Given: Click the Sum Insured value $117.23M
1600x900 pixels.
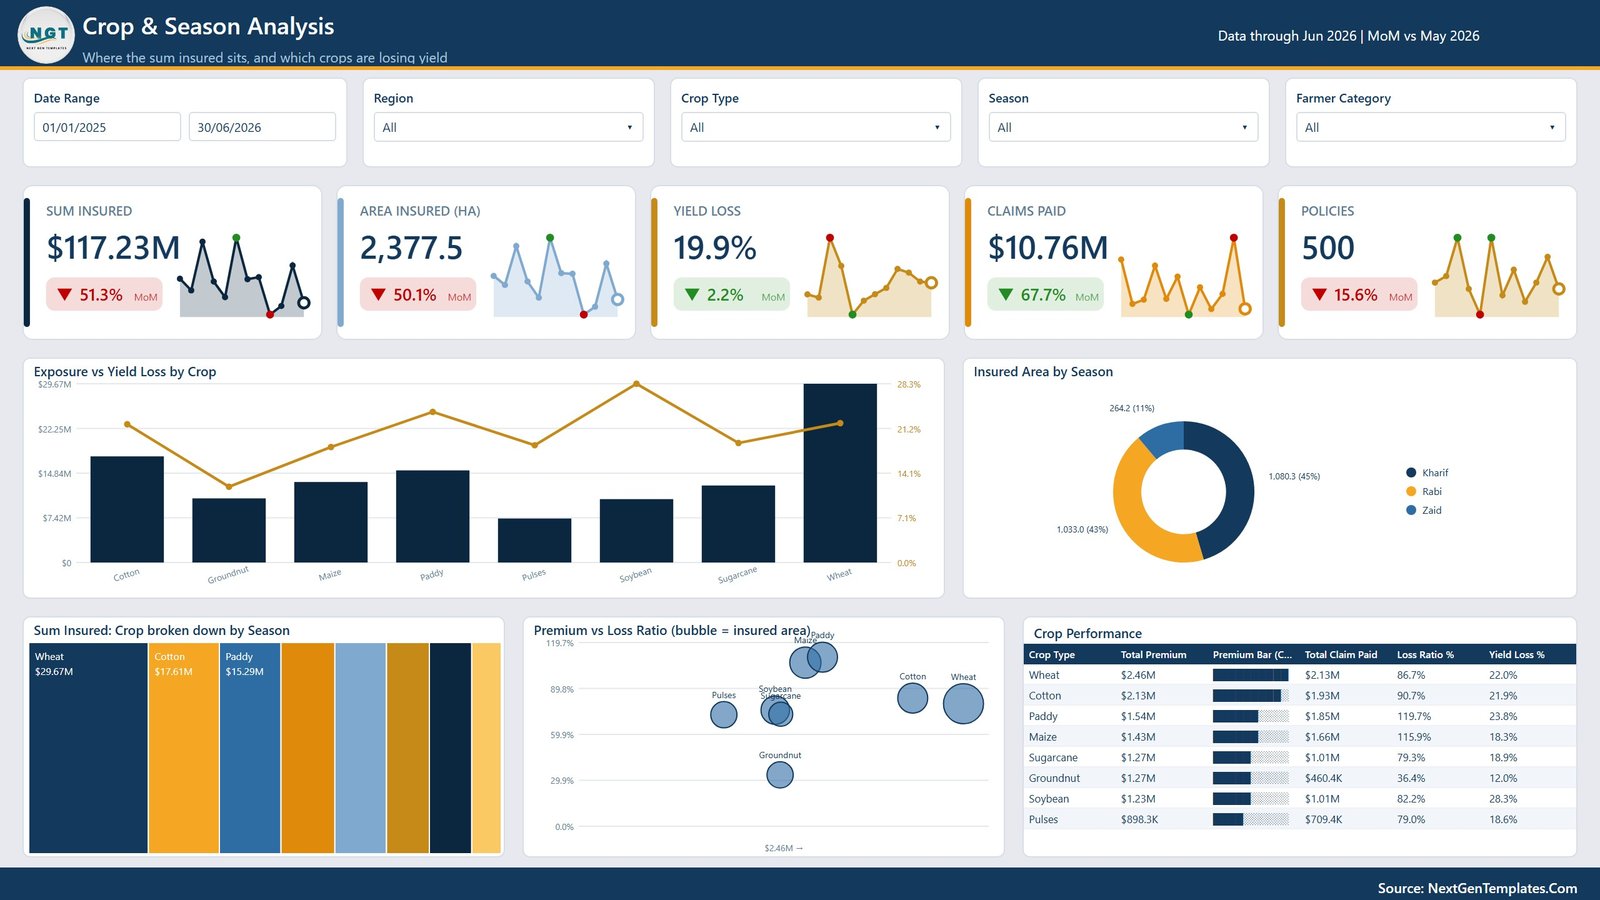Looking at the screenshot, I should click(x=113, y=248).
